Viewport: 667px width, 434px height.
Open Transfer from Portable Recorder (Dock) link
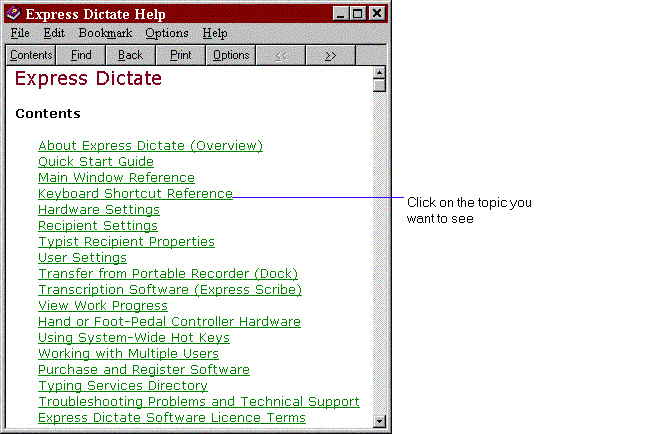[x=168, y=274]
